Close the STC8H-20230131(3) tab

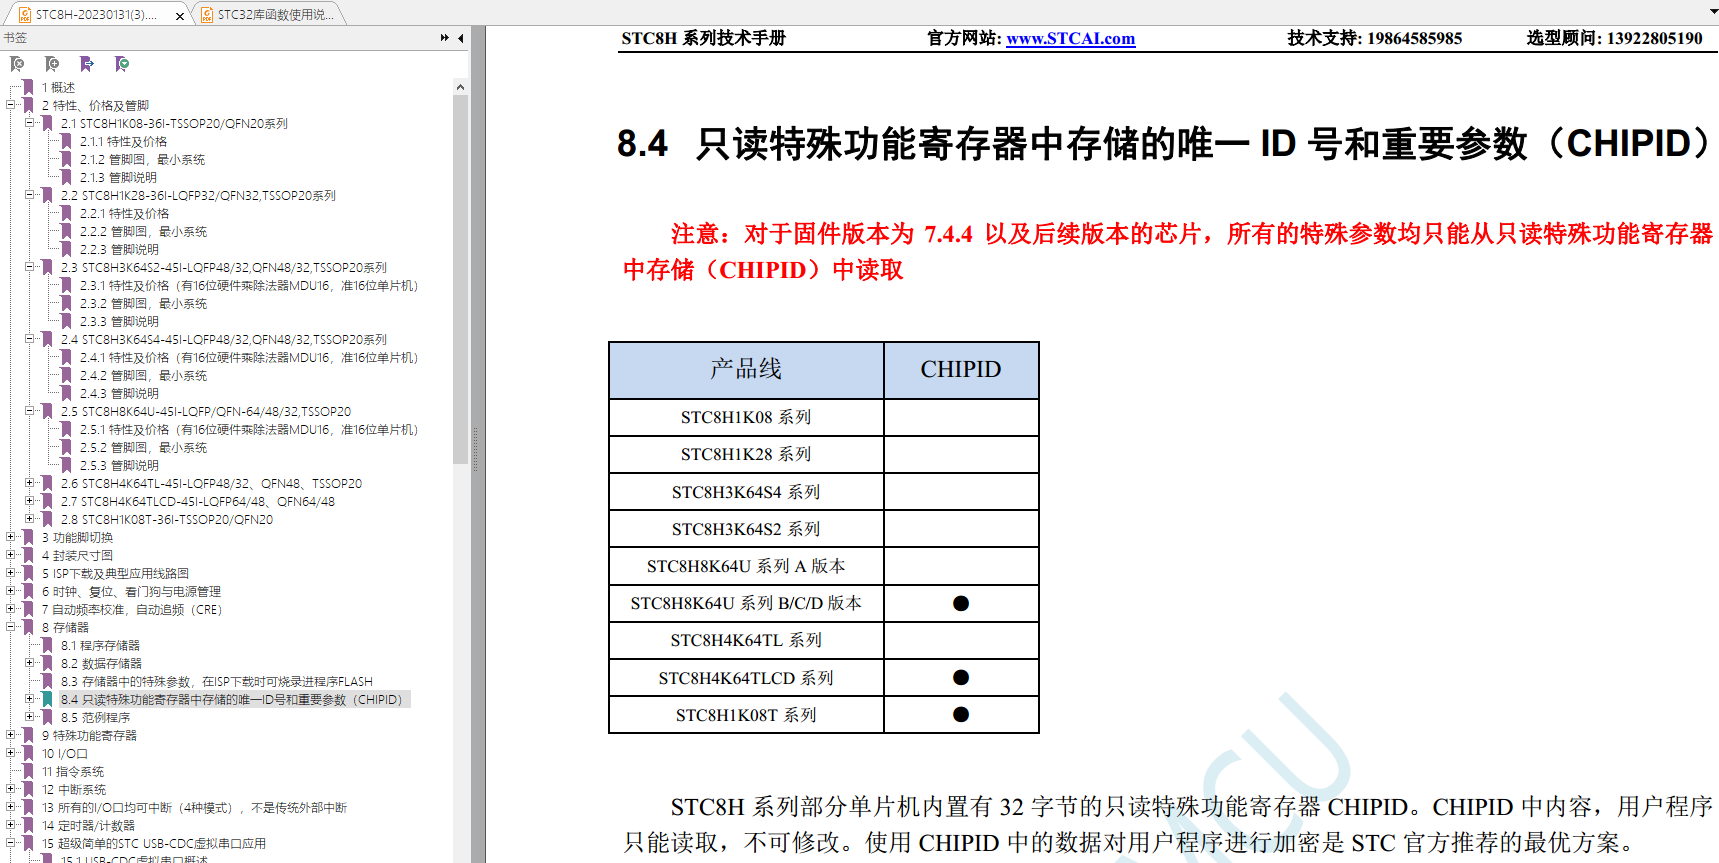pyautogui.click(x=180, y=15)
